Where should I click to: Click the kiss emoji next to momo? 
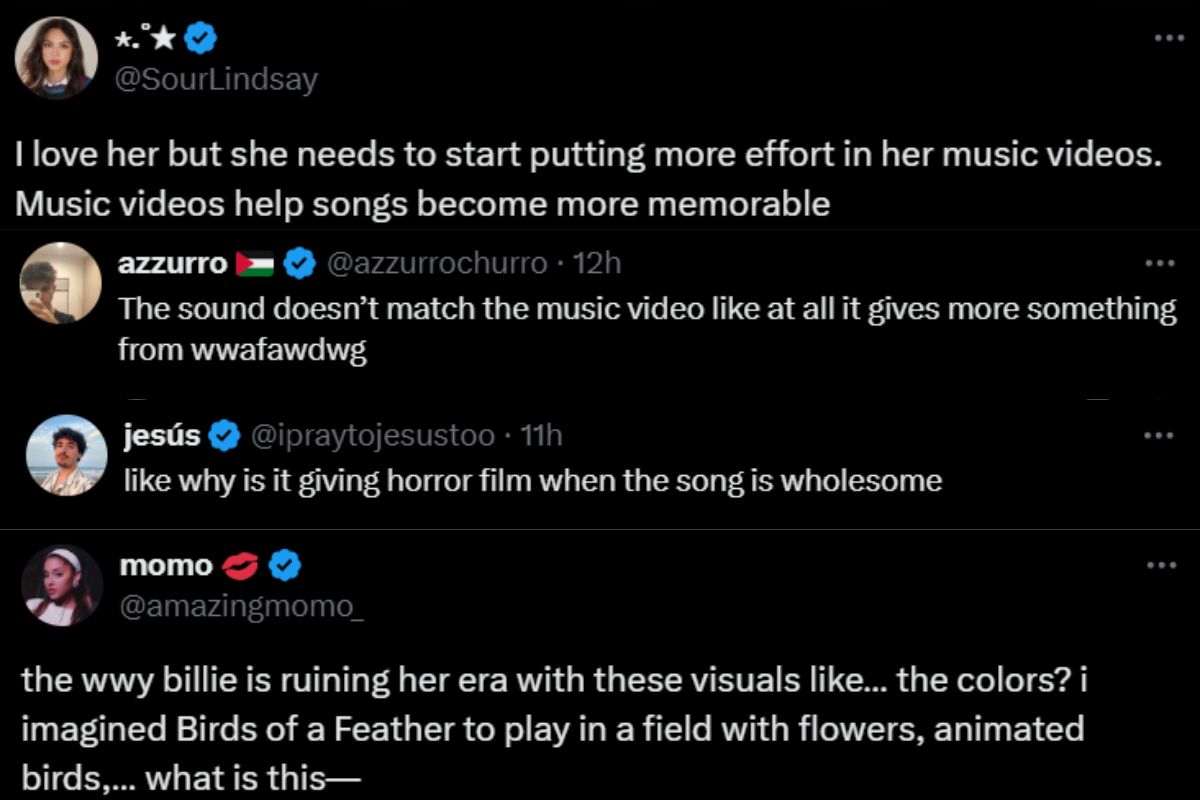(x=243, y=564)
